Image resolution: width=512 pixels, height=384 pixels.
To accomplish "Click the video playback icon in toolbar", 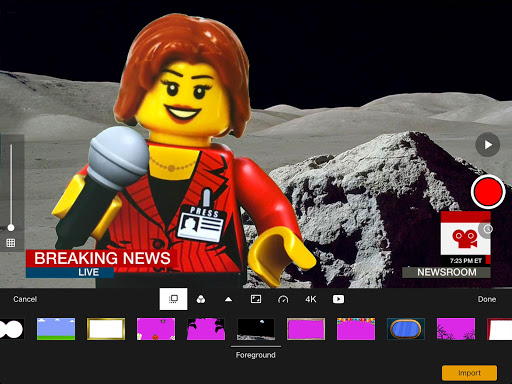I will click(338, 299).
